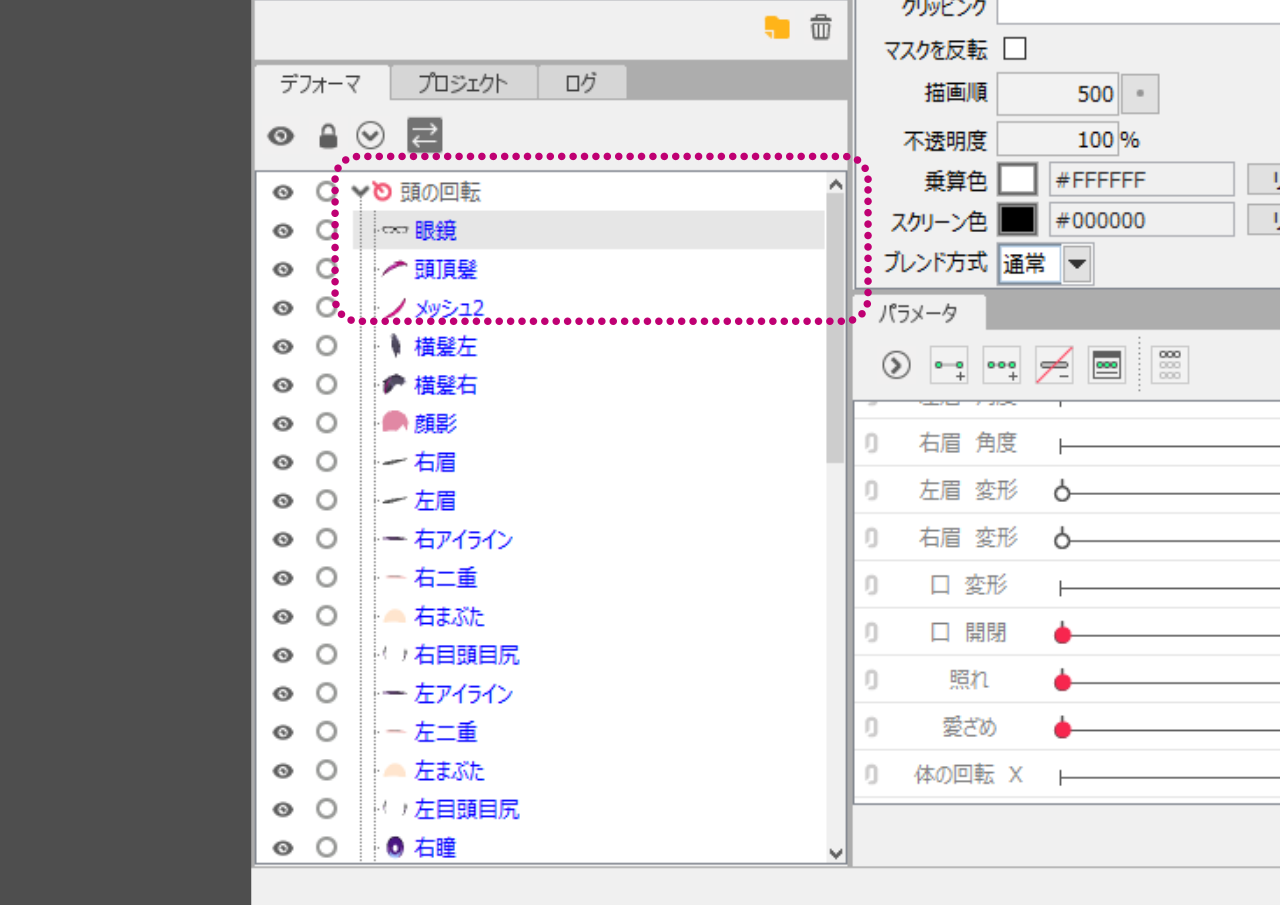1280x905 pixels.
Task: Click the link clip icon beside 左眉 変形
Action: pos(871,491)
